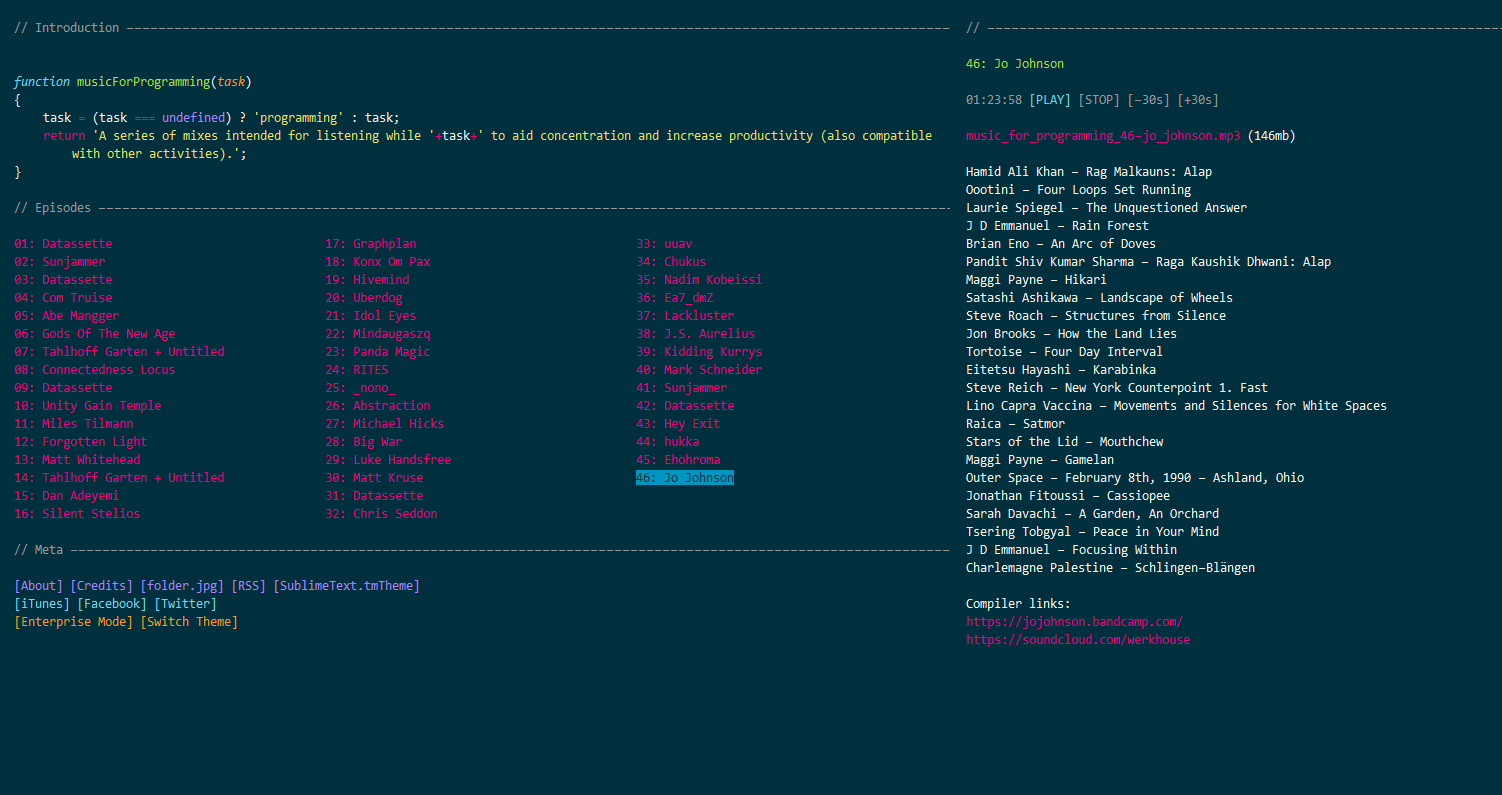Visit the Facebook page

(111, 603)
